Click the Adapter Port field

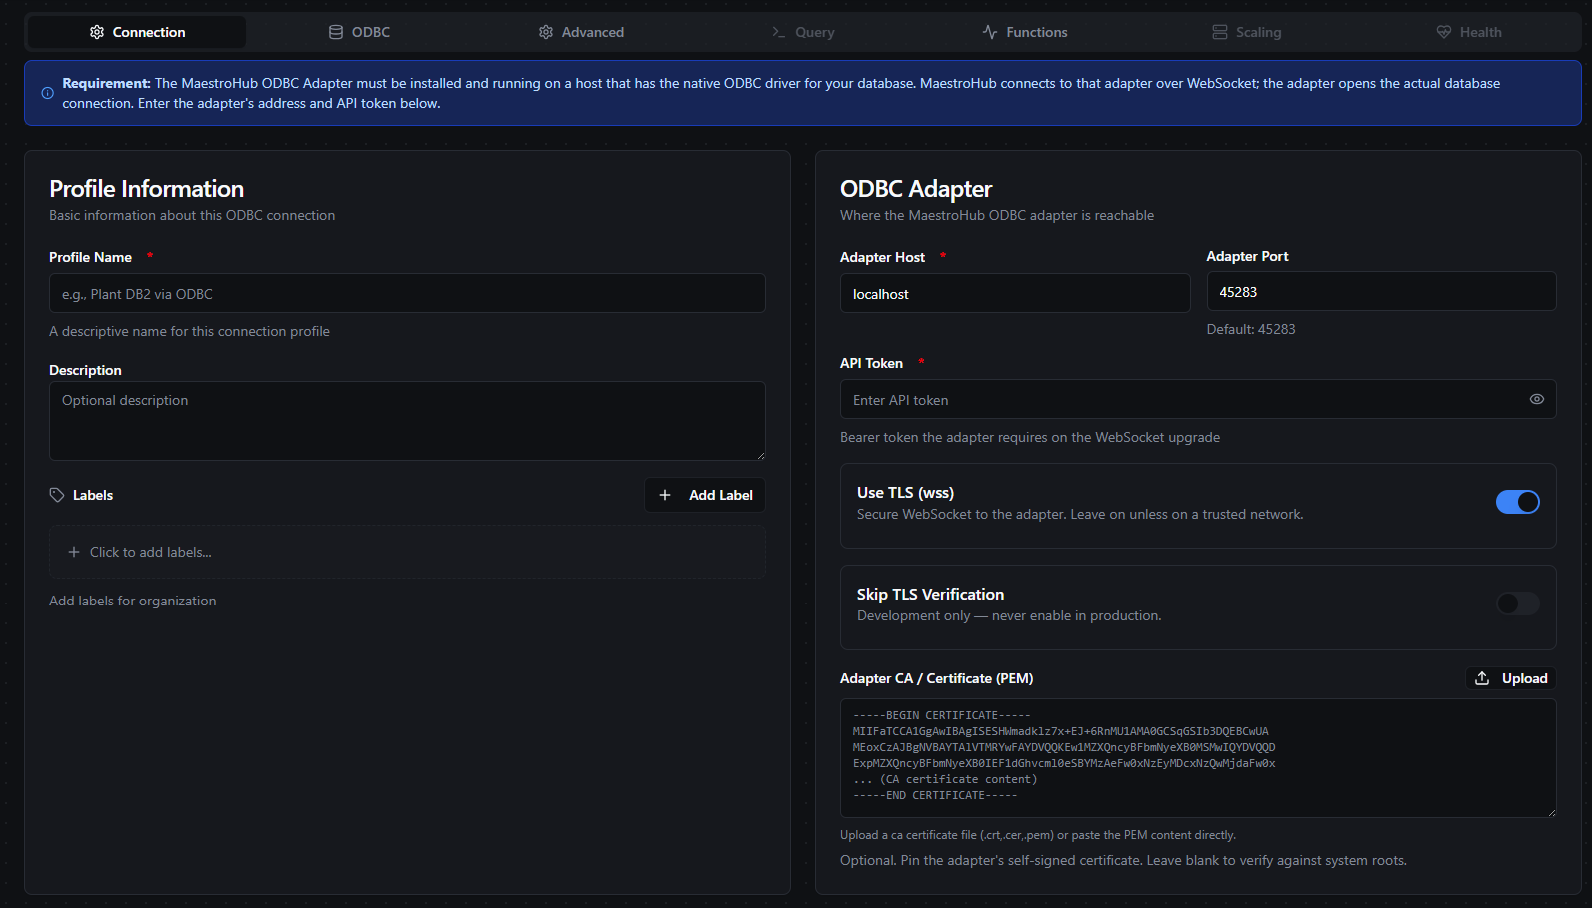1381,291
